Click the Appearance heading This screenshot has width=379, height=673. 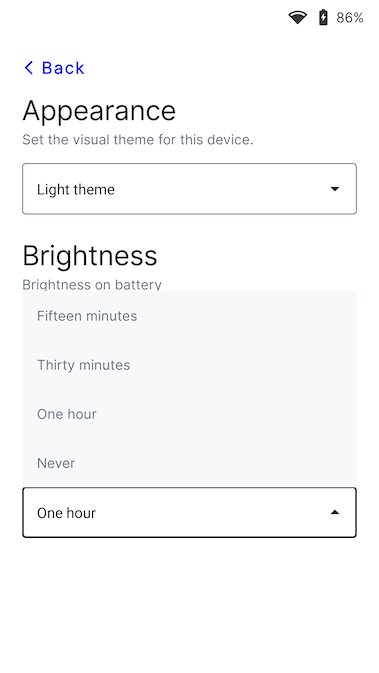coord(99,112)
